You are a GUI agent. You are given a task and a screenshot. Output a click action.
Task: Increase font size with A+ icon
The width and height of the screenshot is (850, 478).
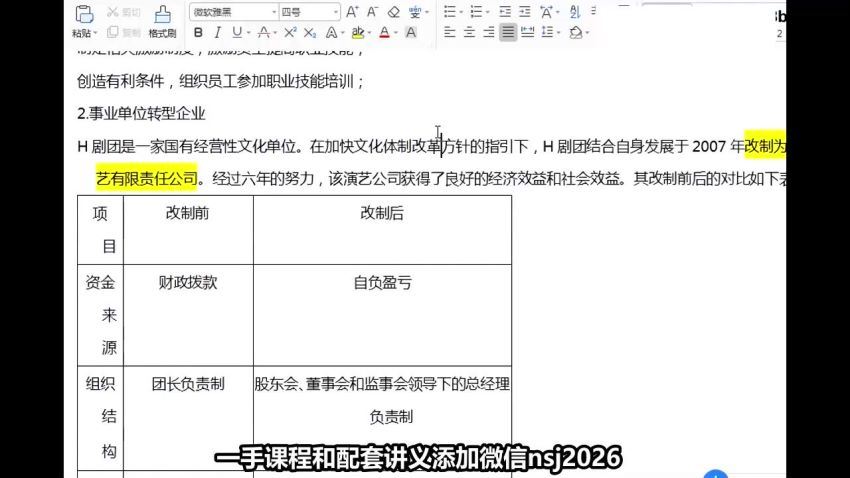click(x=352, y=12)
